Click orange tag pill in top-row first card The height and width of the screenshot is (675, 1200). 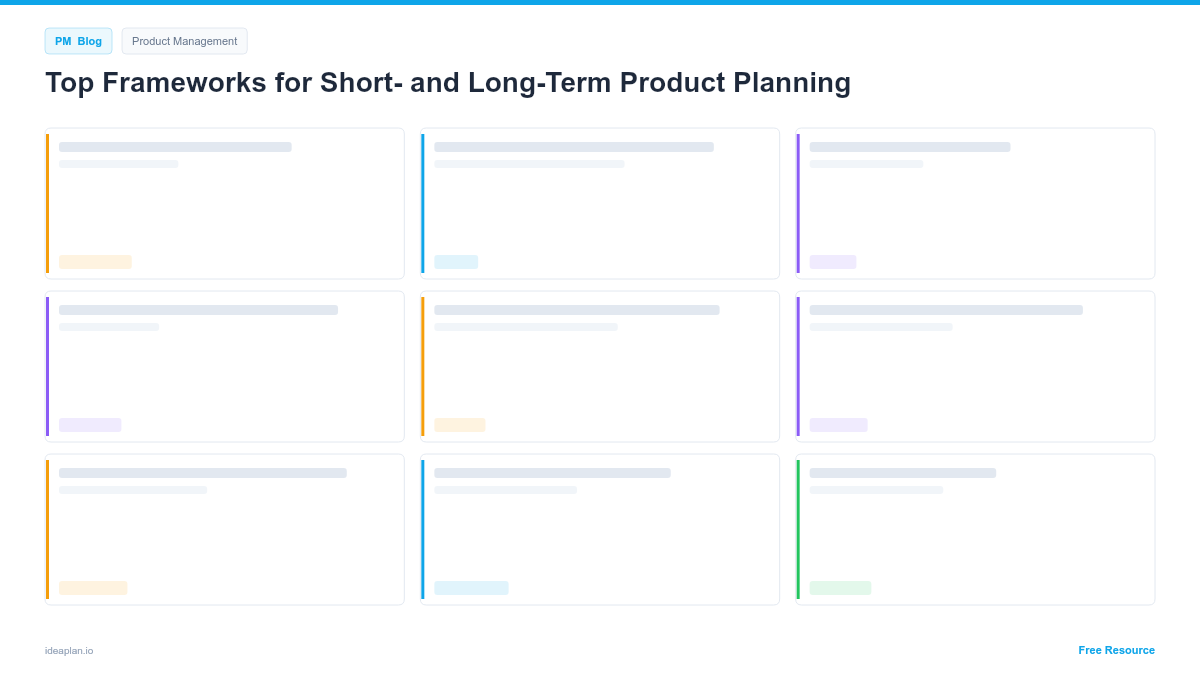tap(95, 262)
